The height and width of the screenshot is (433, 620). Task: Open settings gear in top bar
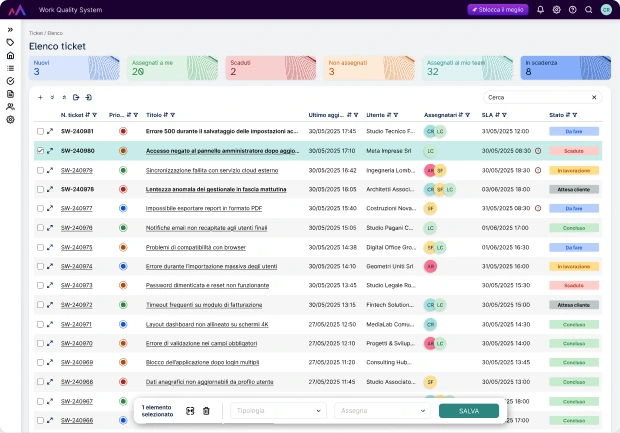557,10
